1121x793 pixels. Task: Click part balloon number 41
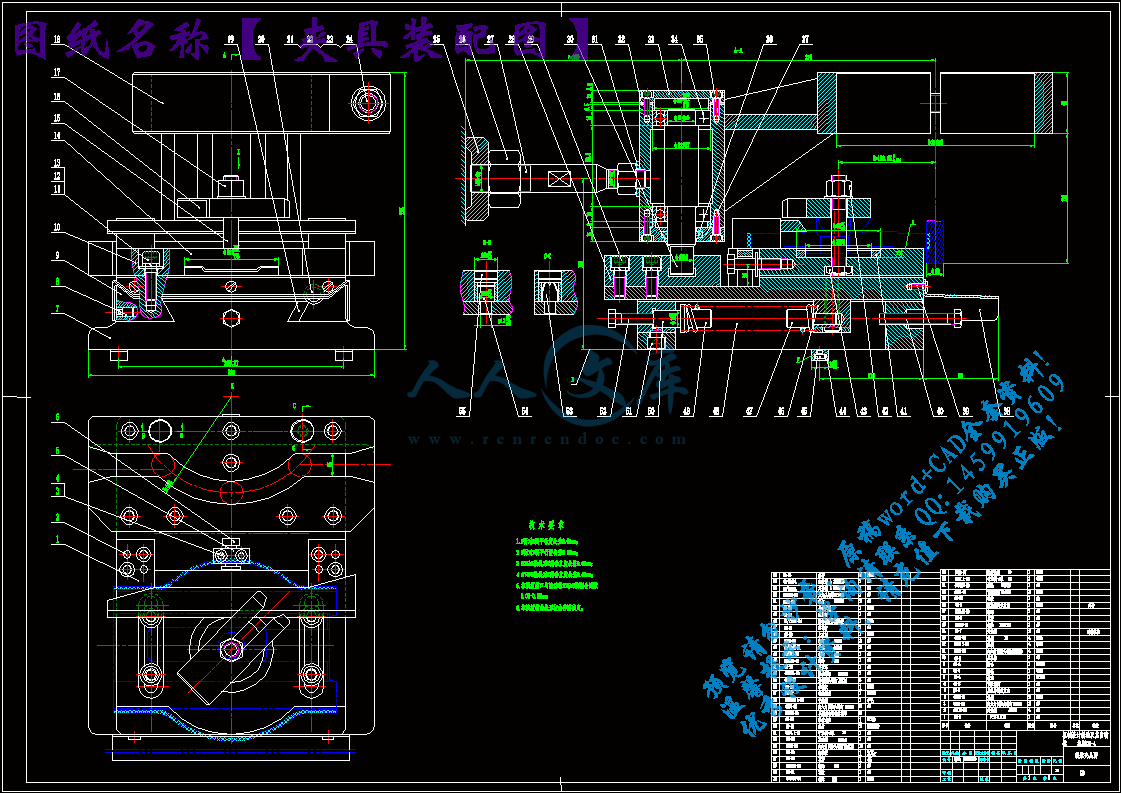(x=904, y=412)
